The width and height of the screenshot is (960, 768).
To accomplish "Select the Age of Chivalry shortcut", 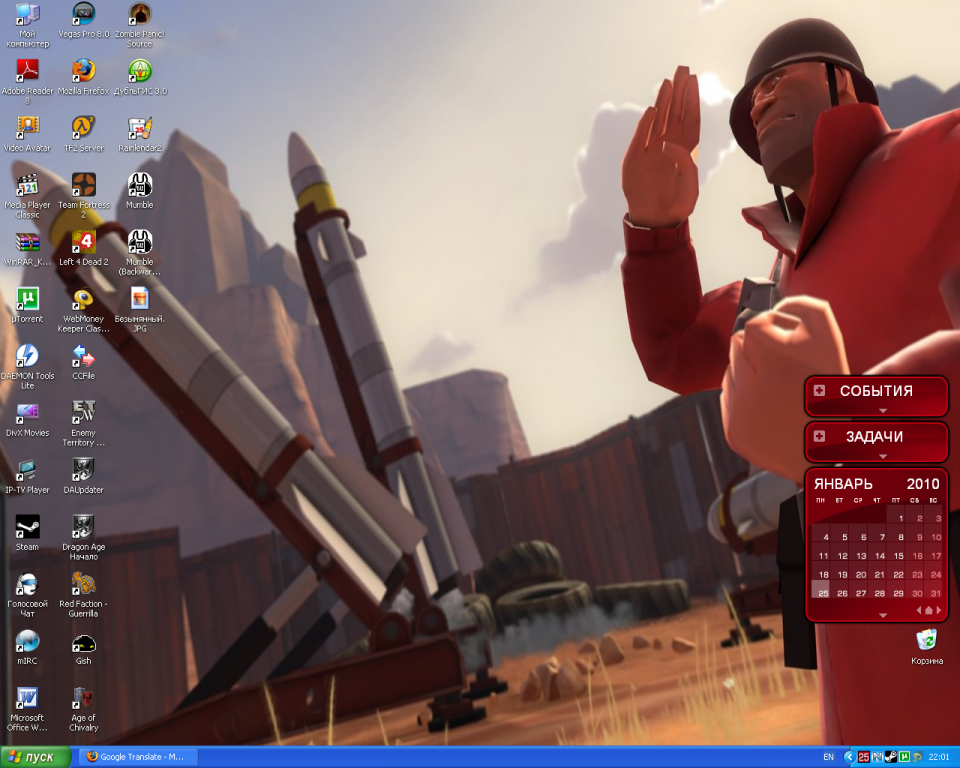I will pos(83,708).
